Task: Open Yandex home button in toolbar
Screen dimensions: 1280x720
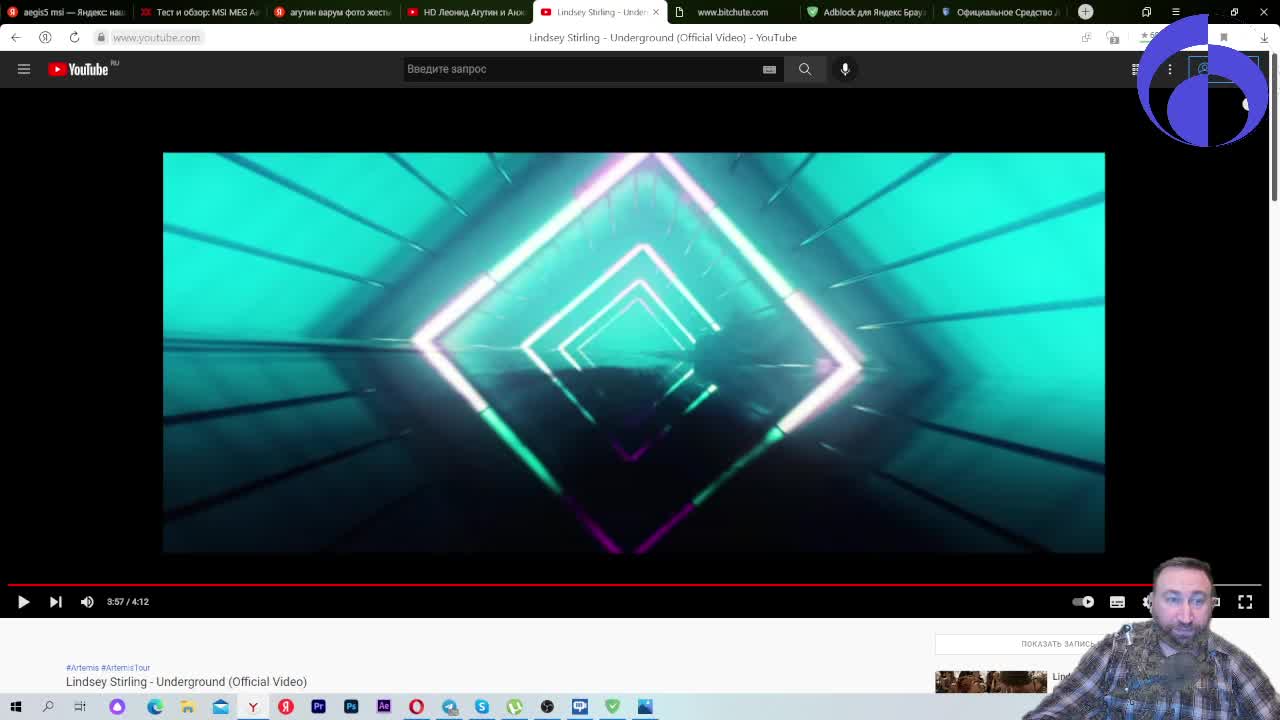Action: tap(45, 37)
